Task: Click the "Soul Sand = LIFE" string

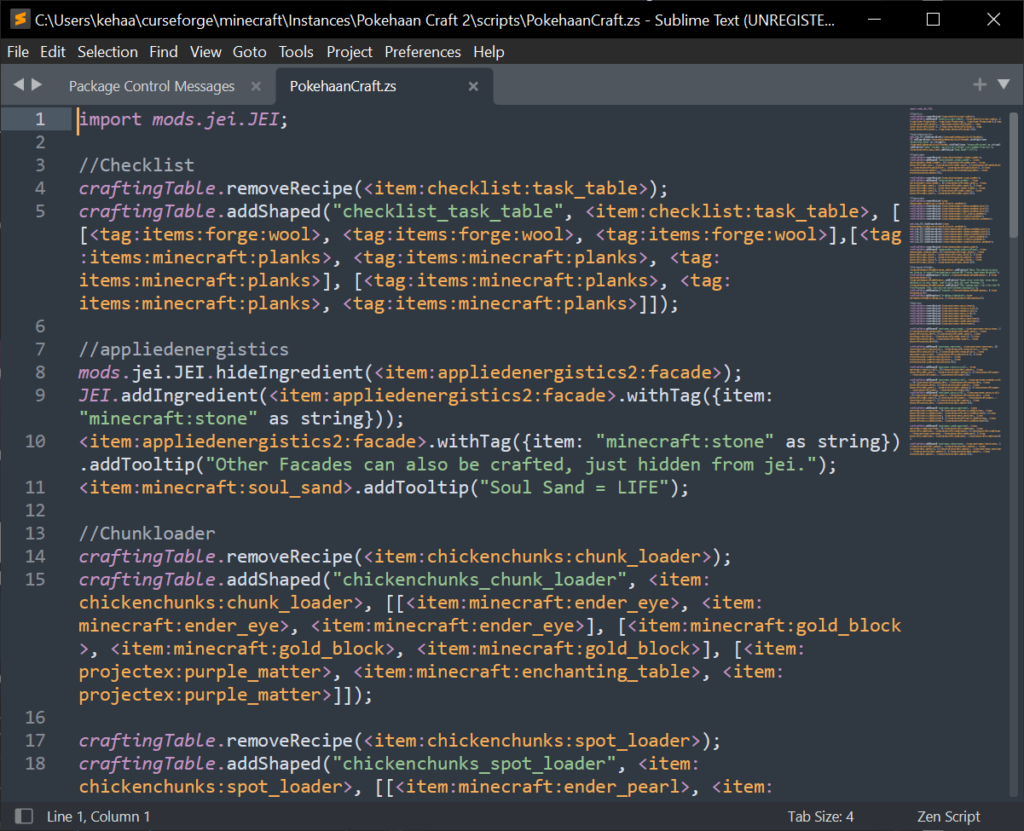Action: click(575, 487)
